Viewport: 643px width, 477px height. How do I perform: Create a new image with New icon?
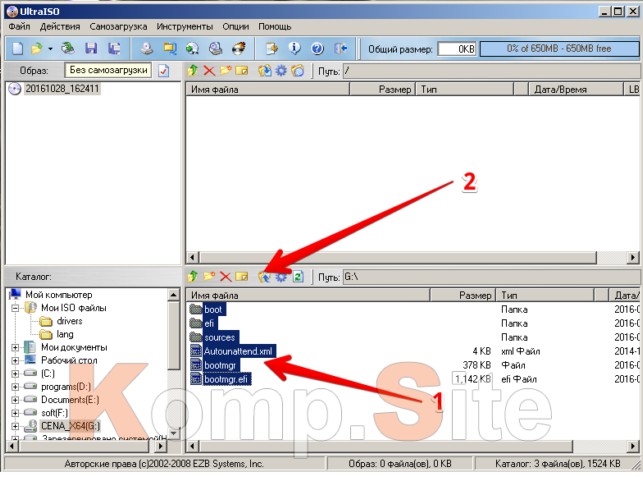click(x=18, y=48)
